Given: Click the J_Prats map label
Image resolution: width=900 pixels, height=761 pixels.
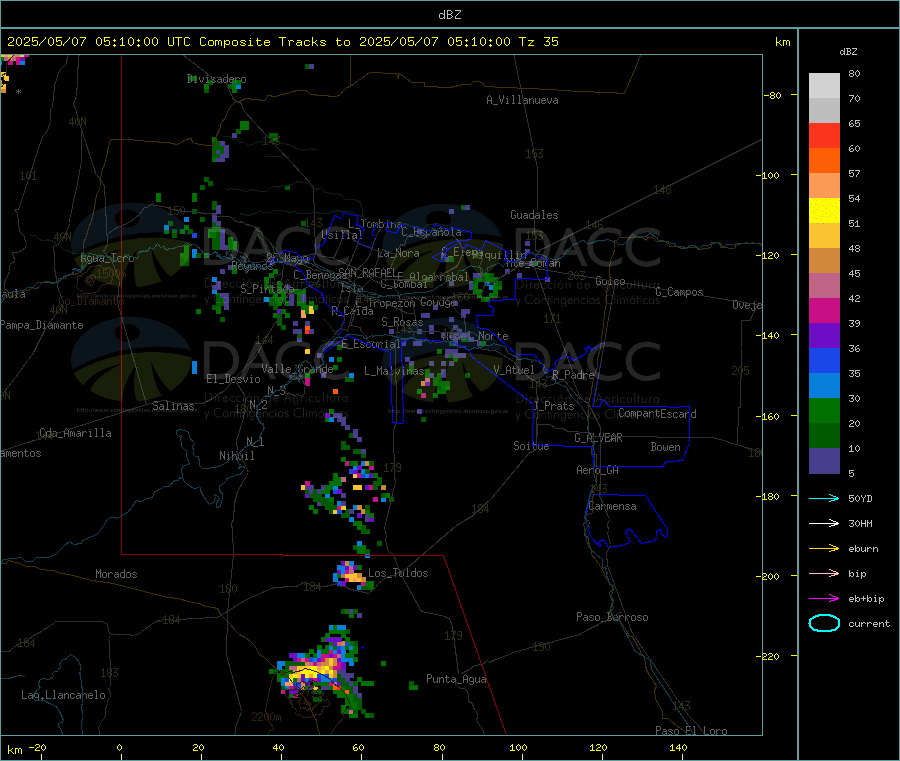Looking at the screenshot, I should (553, 405).
